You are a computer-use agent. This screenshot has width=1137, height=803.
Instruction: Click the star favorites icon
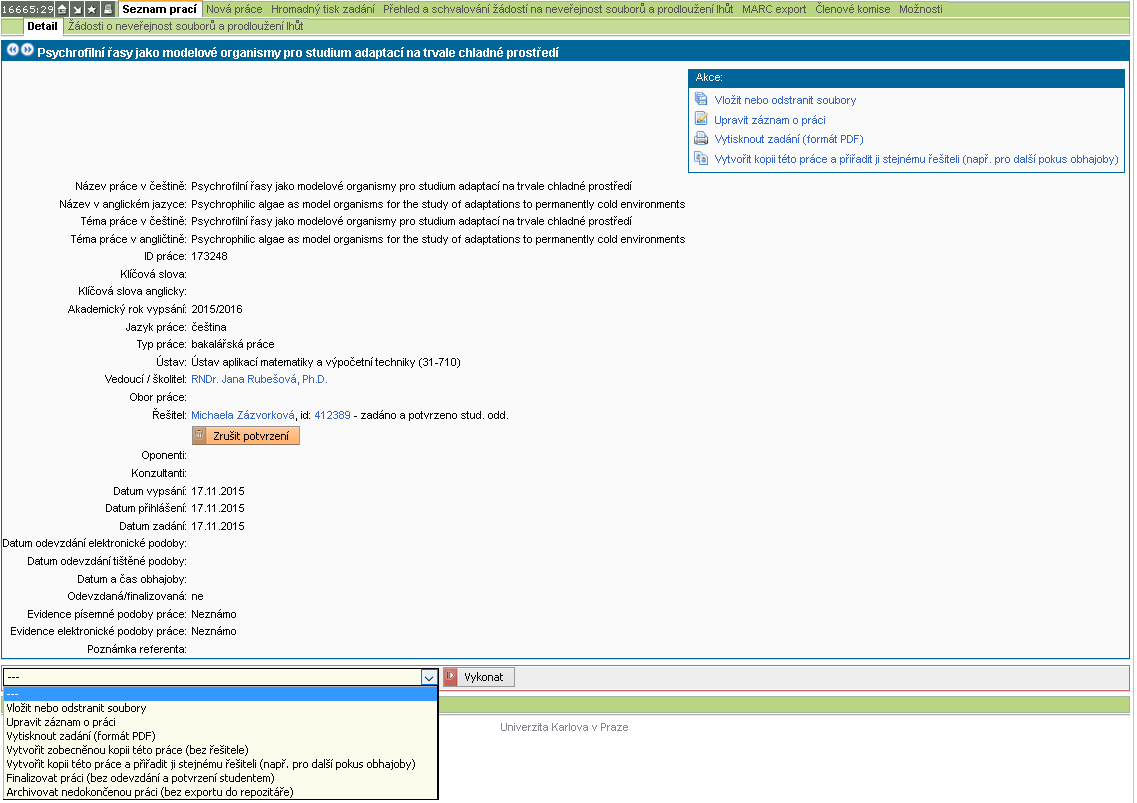(x=92, y=9)
